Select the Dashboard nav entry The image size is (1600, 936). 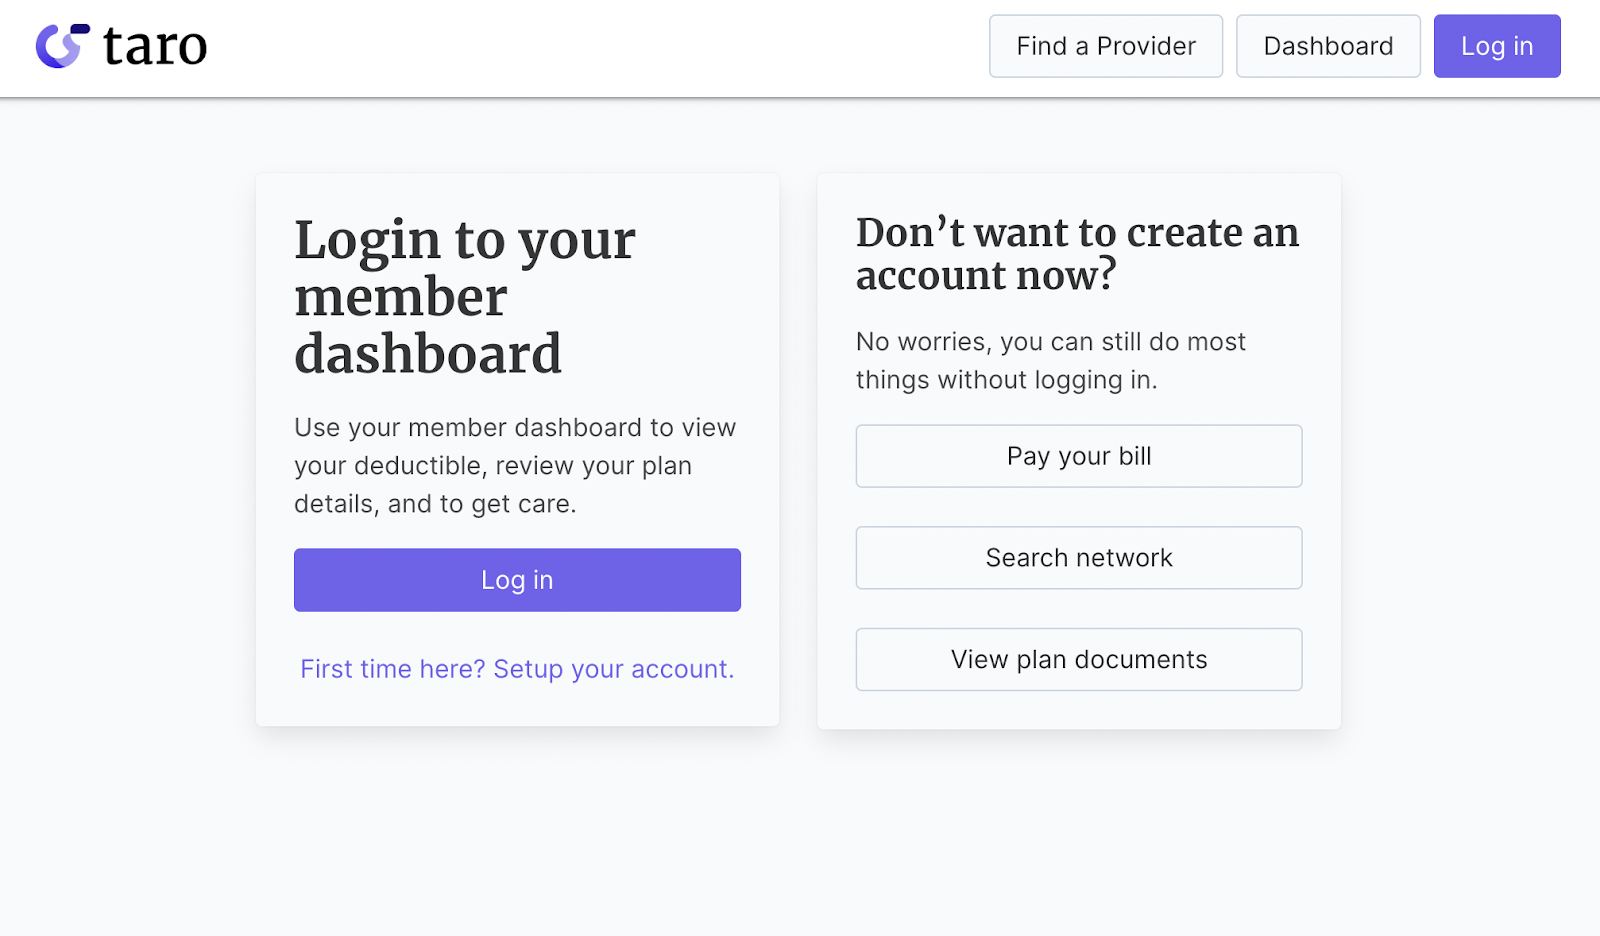tap(1328, 45)
